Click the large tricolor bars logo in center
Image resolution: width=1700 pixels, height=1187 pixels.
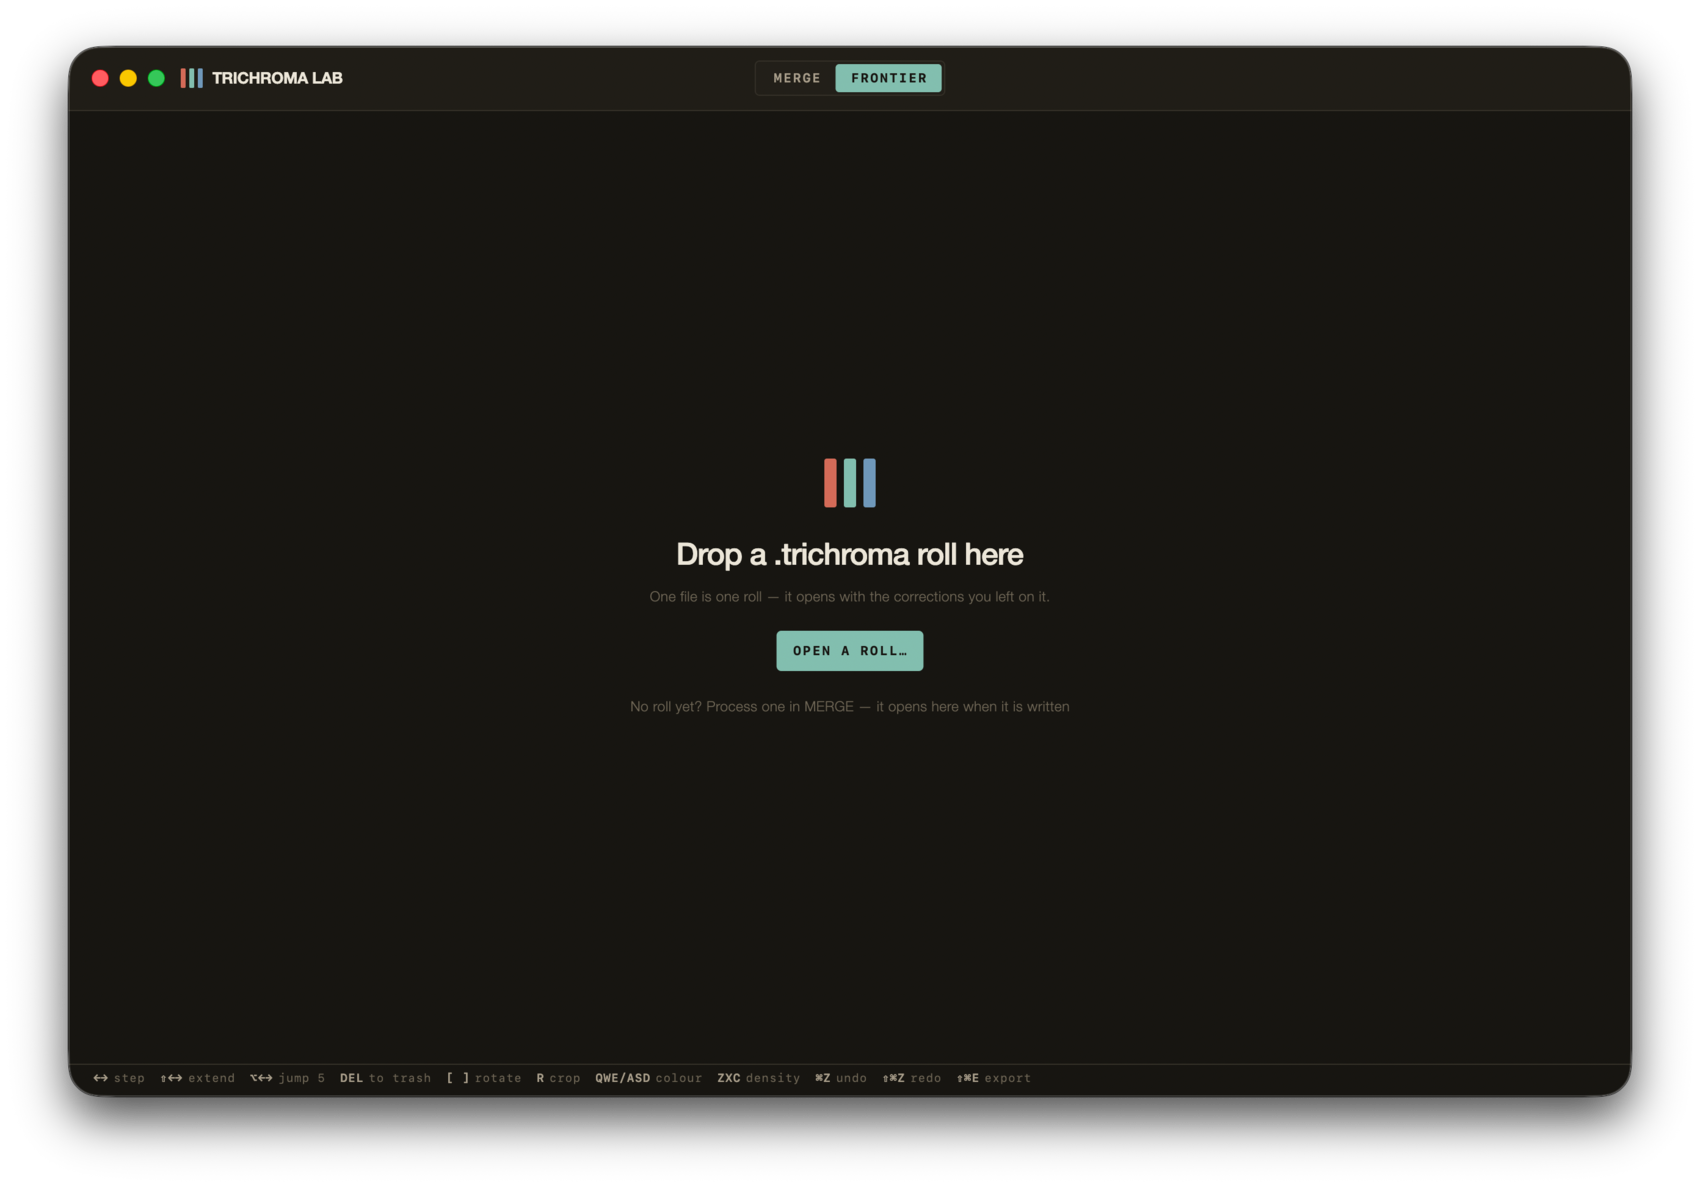(x=849, y=483)
